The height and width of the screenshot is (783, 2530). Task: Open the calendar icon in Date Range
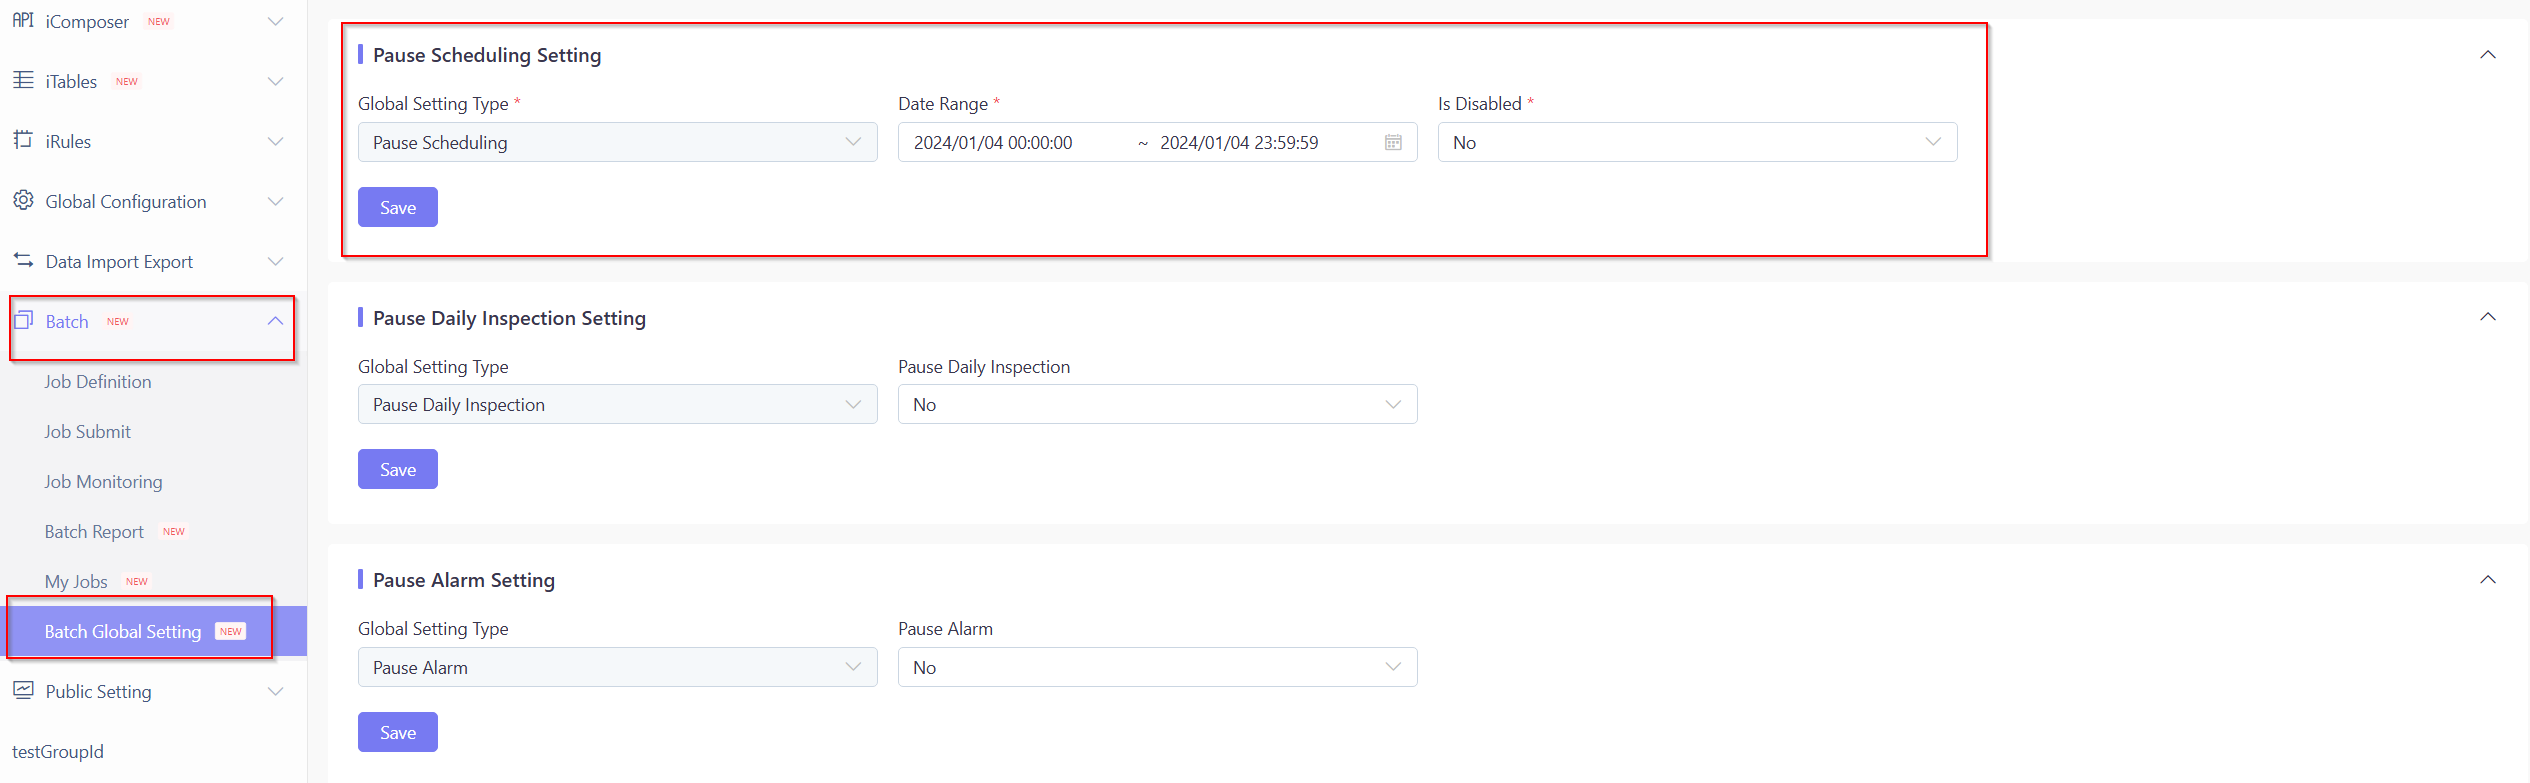pos(1393,143)
